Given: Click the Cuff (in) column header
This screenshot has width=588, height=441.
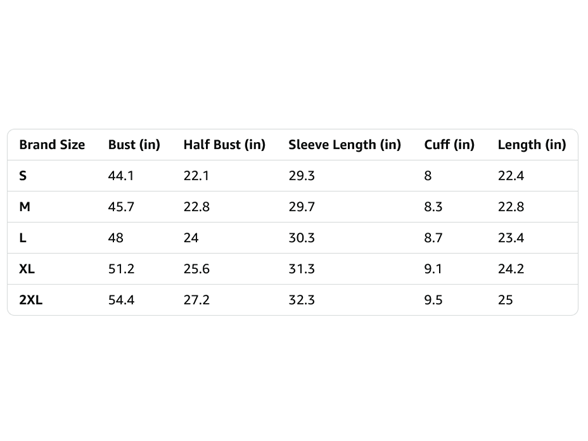Looking at the screenshot, I should click(x=449, y=145).
